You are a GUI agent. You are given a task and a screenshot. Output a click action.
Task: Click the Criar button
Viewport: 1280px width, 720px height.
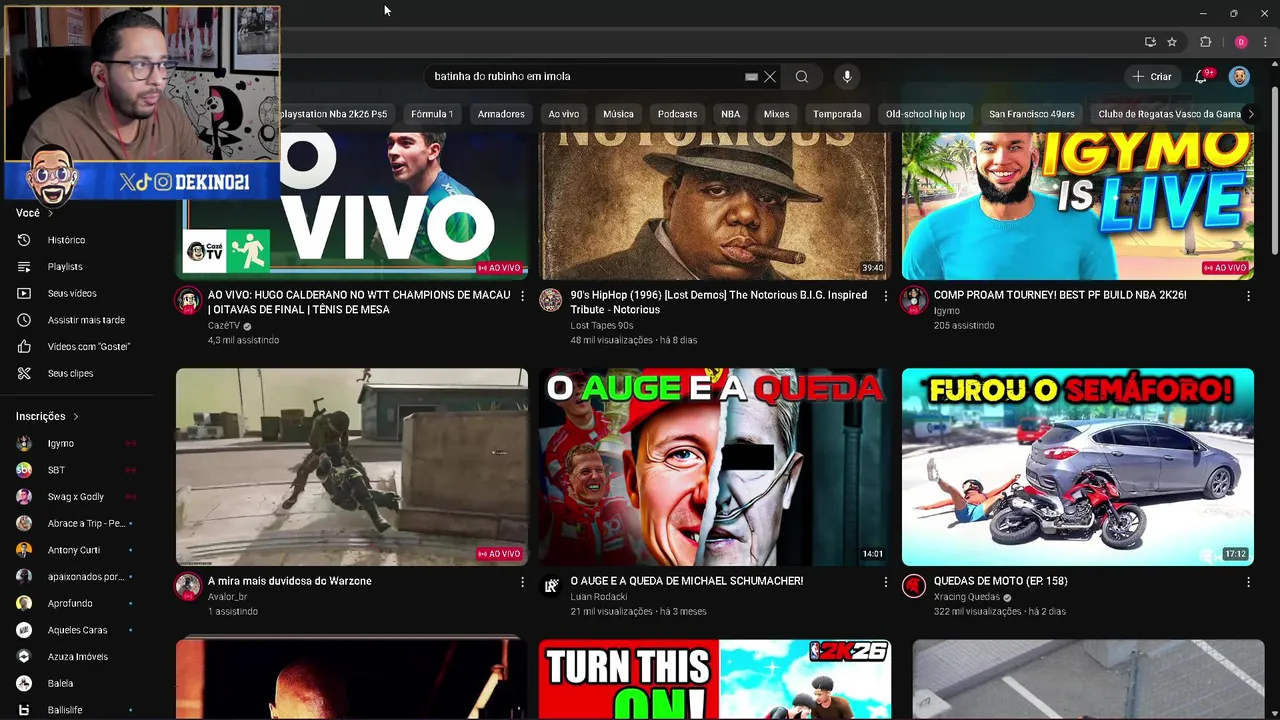(x=1151, y=77)
